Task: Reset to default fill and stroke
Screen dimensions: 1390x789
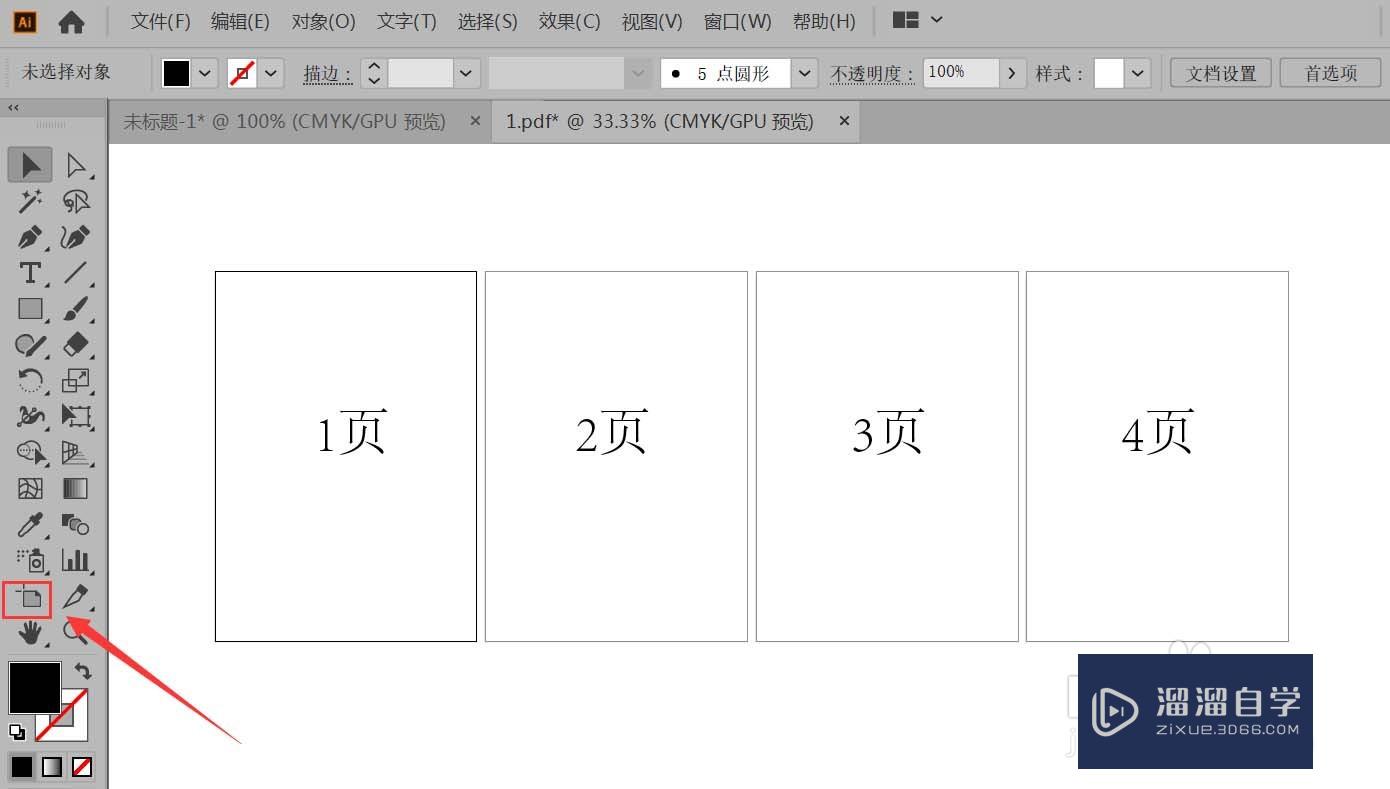Action: pyautogui.click(x=17, y=732)
